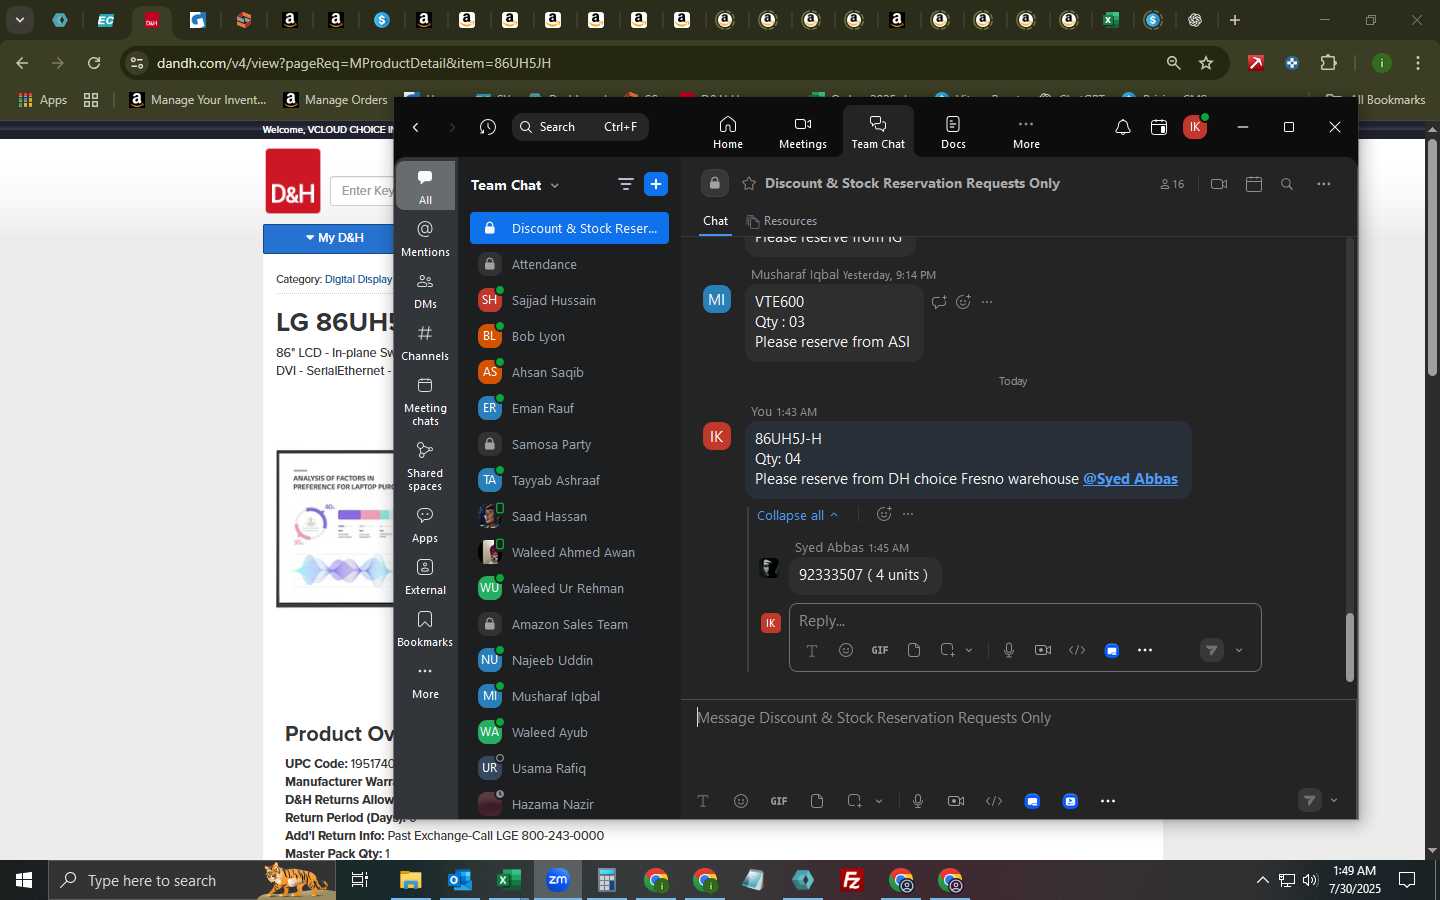Click the @Syed Abbas mention link
This screenshot has height=900, width=1440.
pos(1130,479)
